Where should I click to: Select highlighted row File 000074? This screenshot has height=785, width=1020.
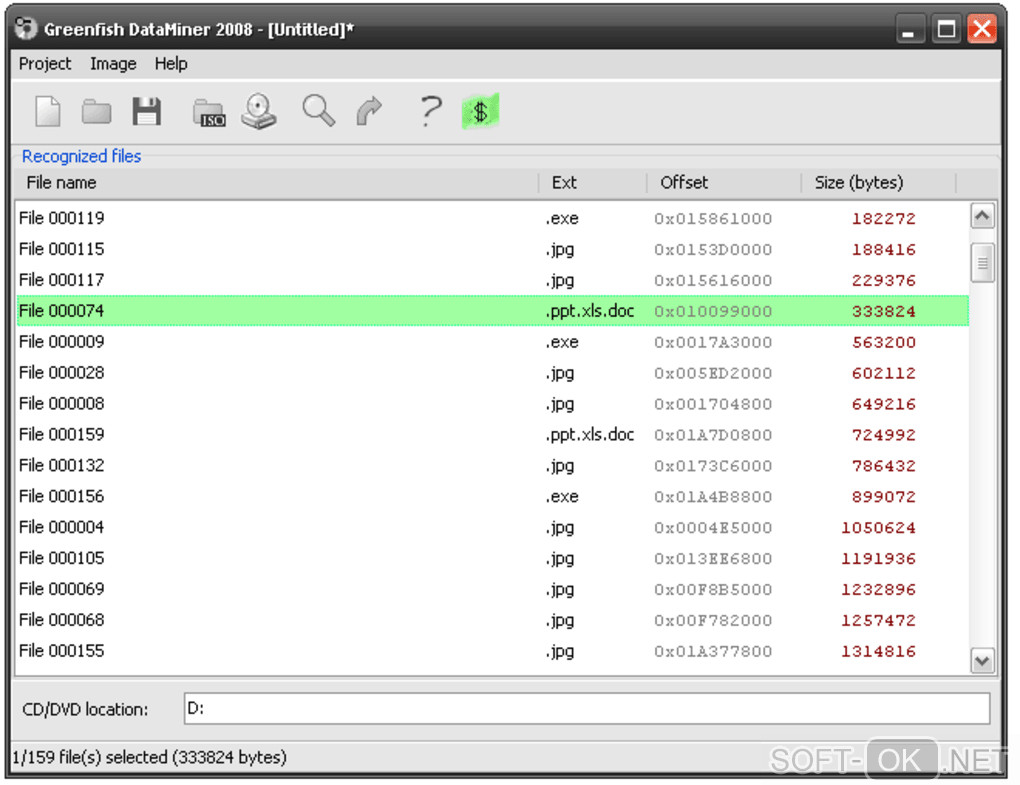[x=492, y=311]
